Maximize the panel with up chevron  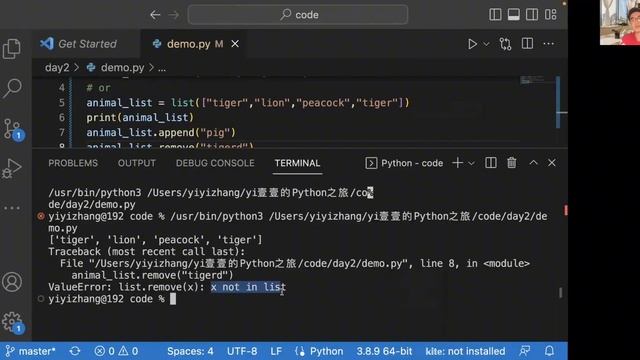pyautogui.click(x=533, y=162)
